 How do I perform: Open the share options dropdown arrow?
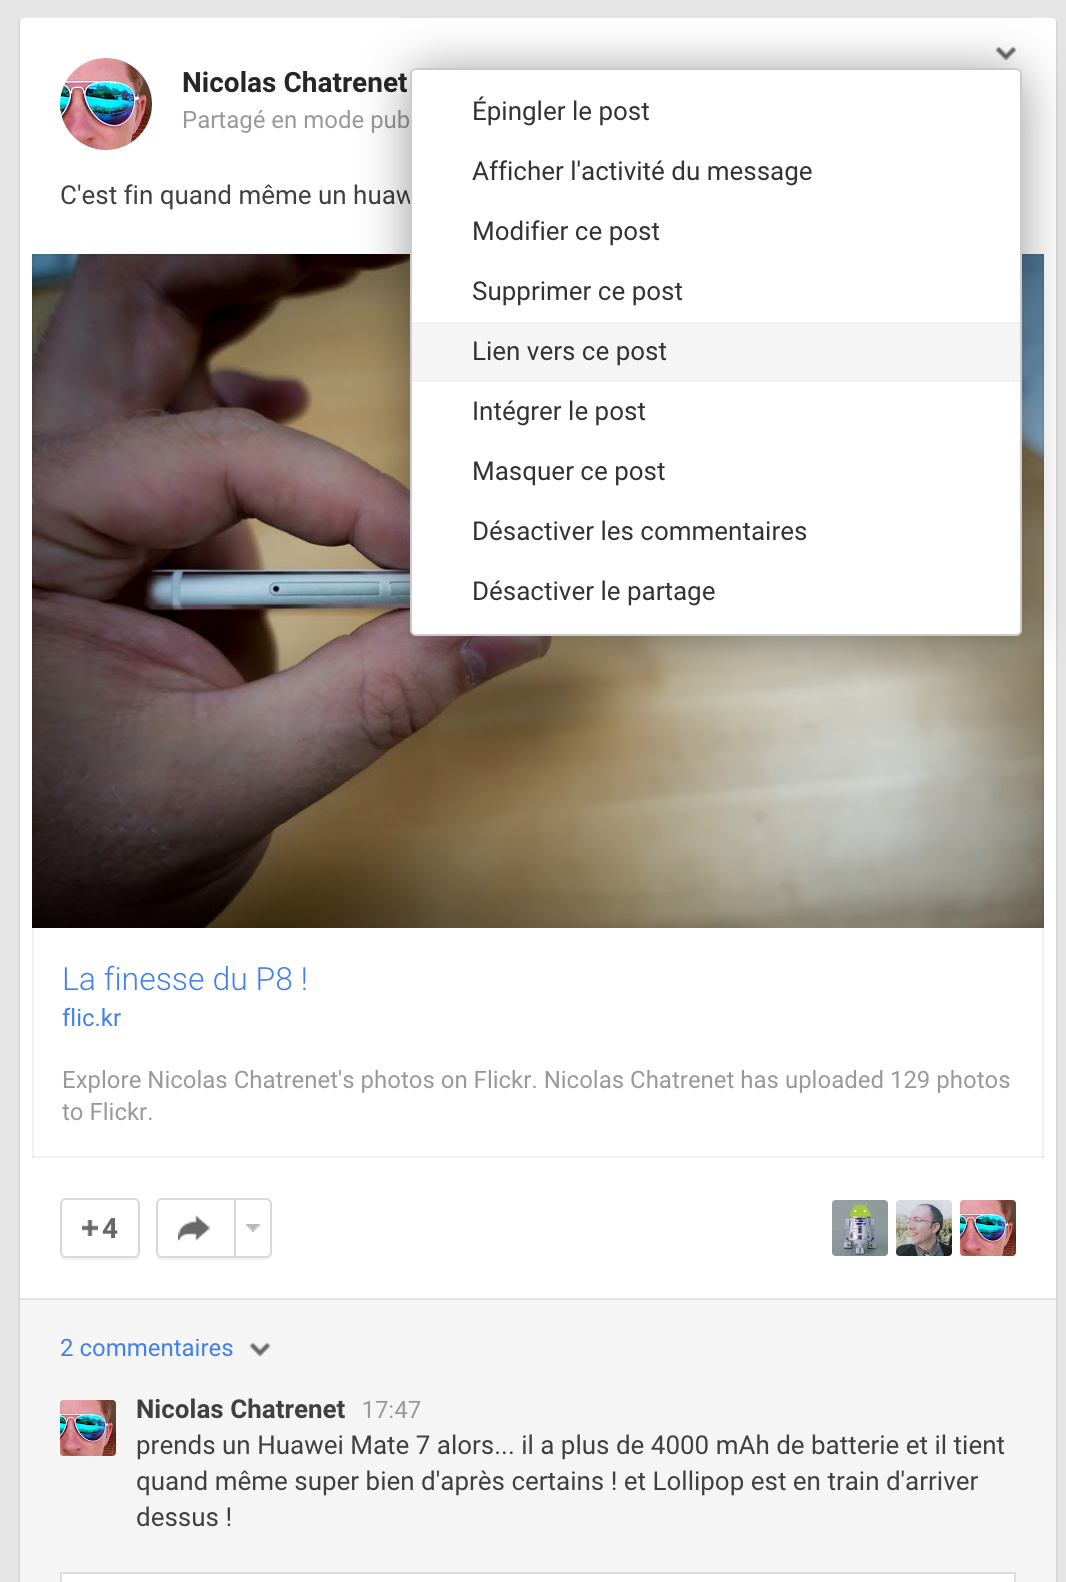(253, 1228)
